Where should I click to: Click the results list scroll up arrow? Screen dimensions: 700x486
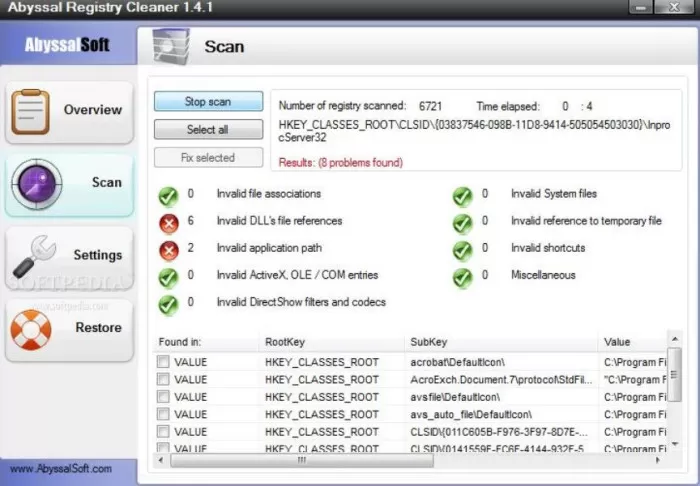[x=675, y=339]
